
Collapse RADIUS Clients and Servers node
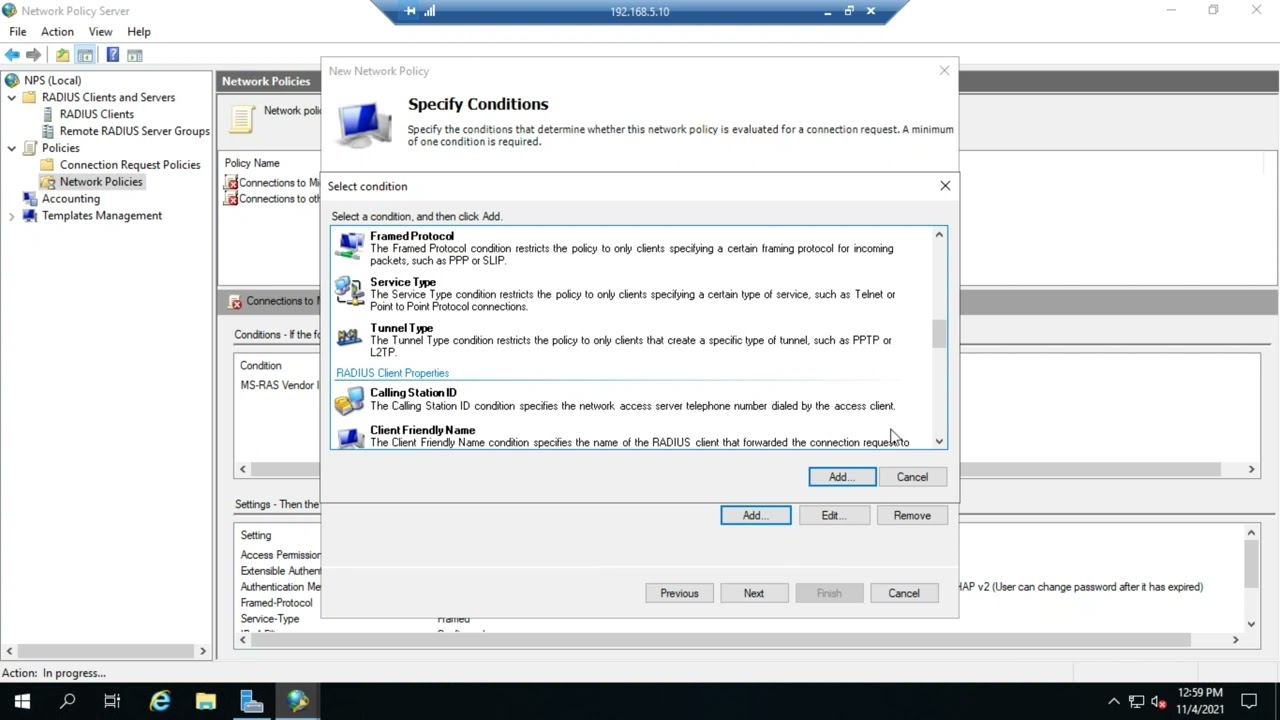click(12, 98)
